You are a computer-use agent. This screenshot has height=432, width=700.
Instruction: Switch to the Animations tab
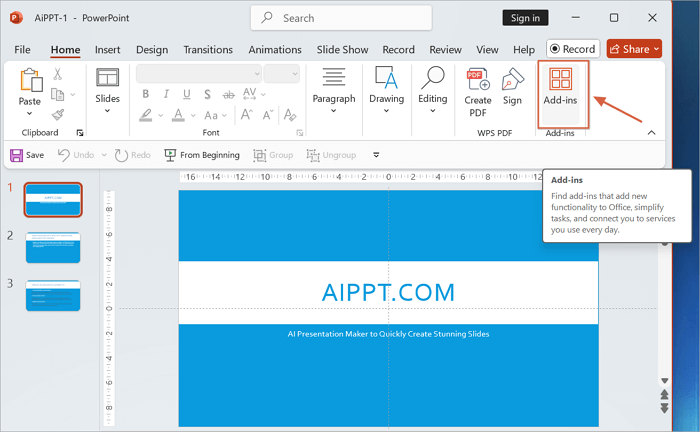click(275, 50)
